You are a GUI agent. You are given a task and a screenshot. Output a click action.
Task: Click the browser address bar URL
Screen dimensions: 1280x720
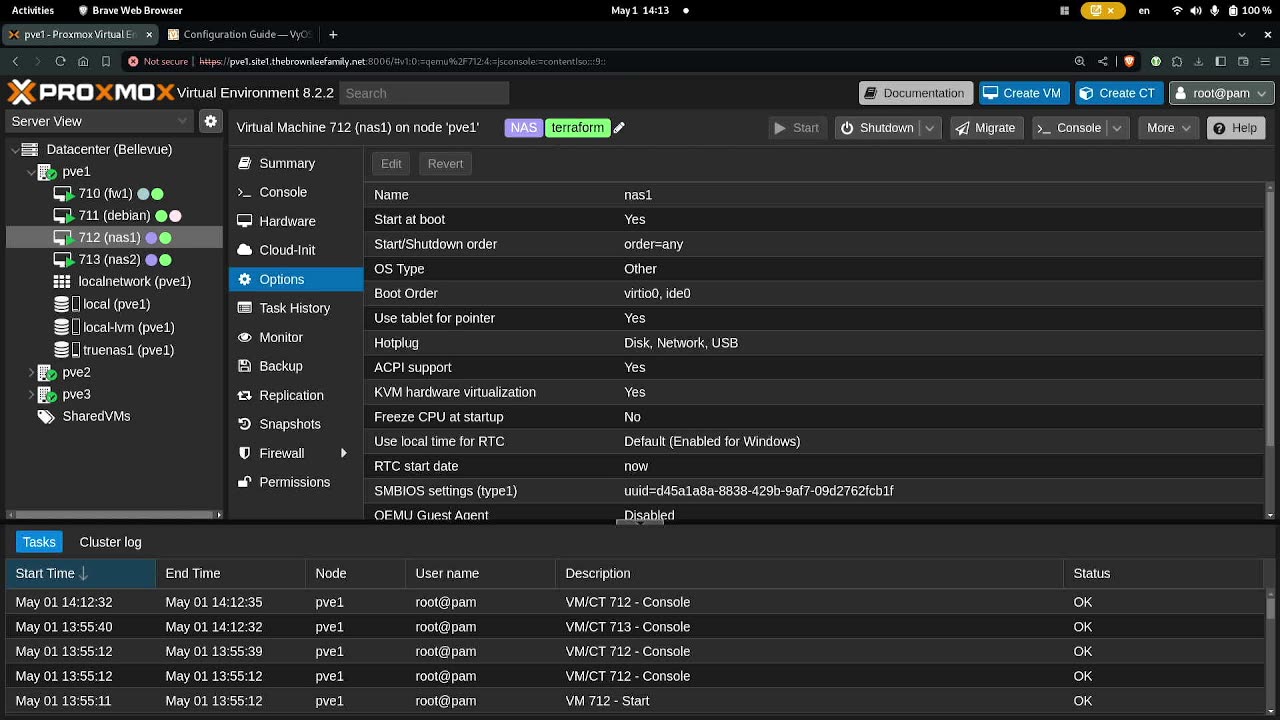click(402, 61)
